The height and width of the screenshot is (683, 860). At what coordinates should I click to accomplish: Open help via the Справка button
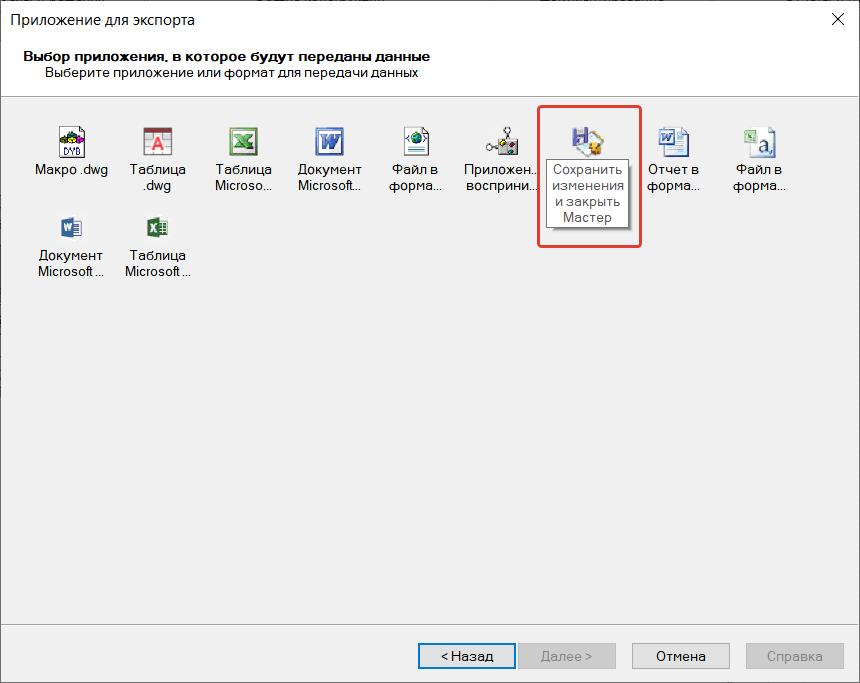794,656
